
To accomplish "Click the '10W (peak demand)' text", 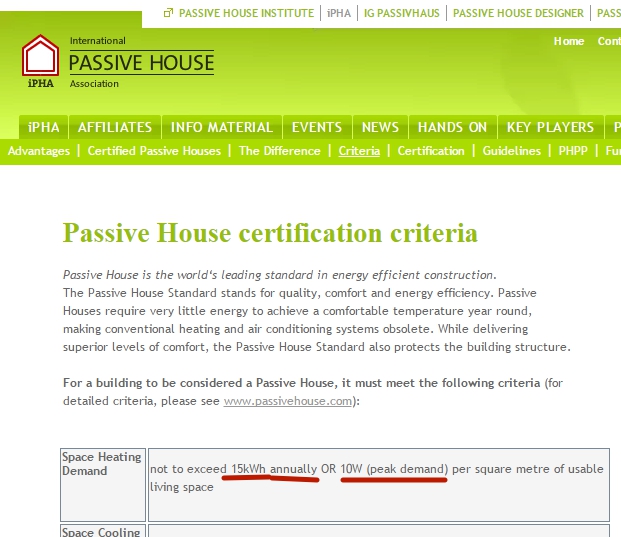I will pyautogui.click(x=394, y=469).
